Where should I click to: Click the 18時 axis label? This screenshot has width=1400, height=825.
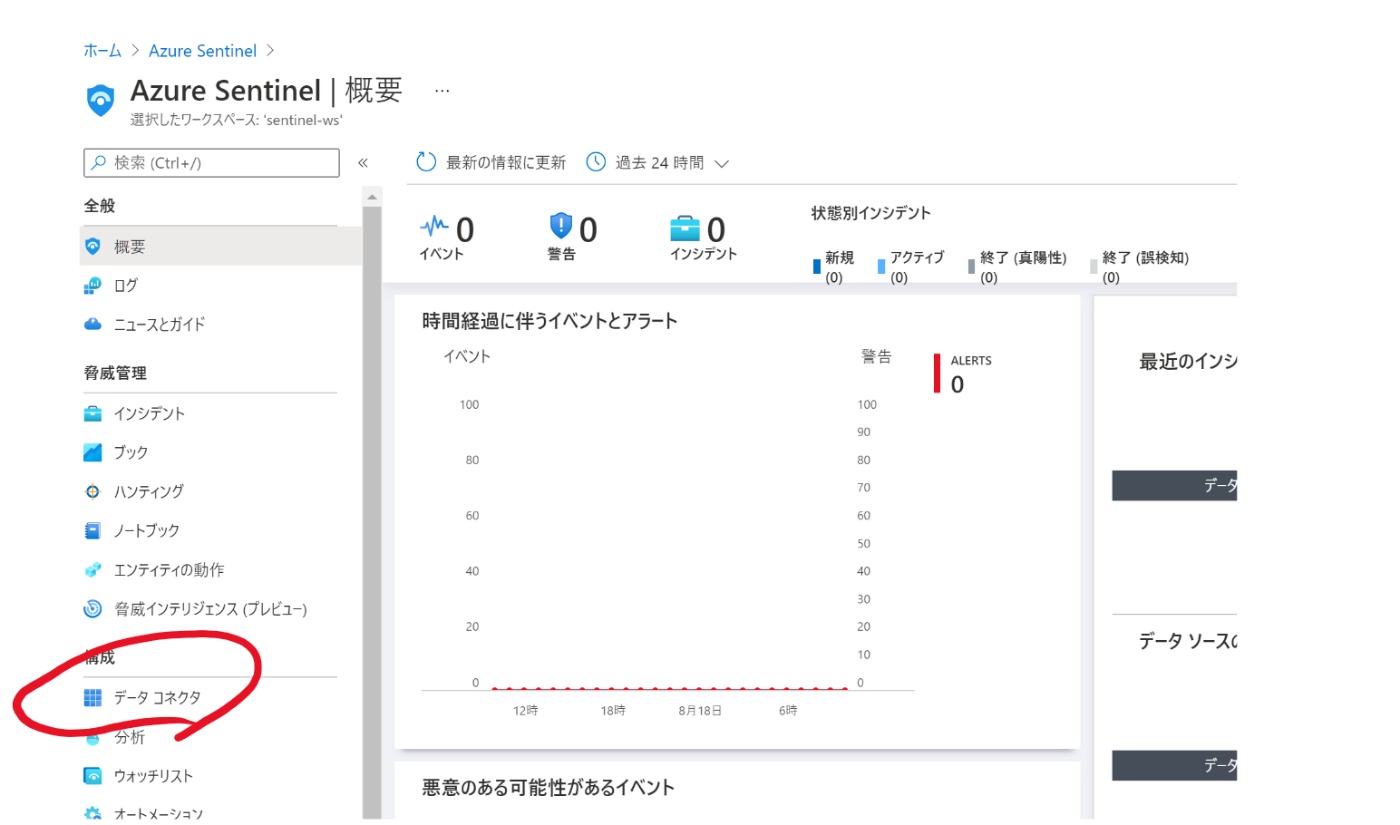pyautogui.click(x=613, y=710)
